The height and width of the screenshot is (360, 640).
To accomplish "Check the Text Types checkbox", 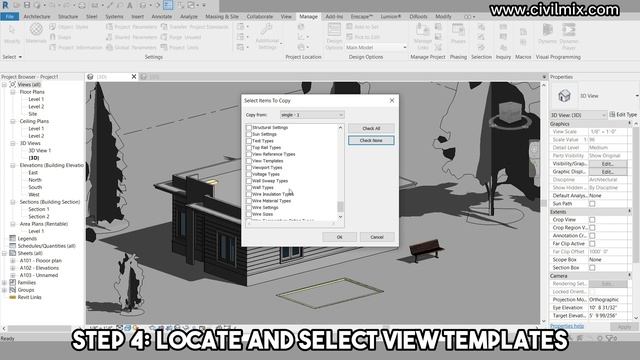I will tap(249, 141).
